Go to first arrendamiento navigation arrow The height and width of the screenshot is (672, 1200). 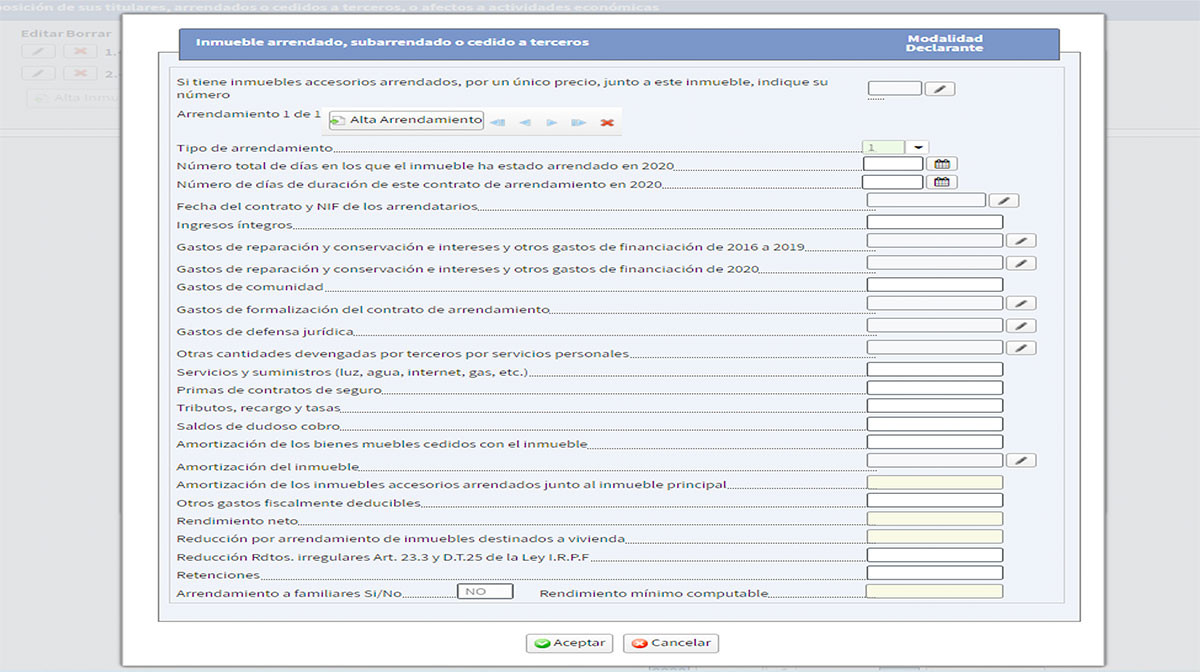click(497, 122)
